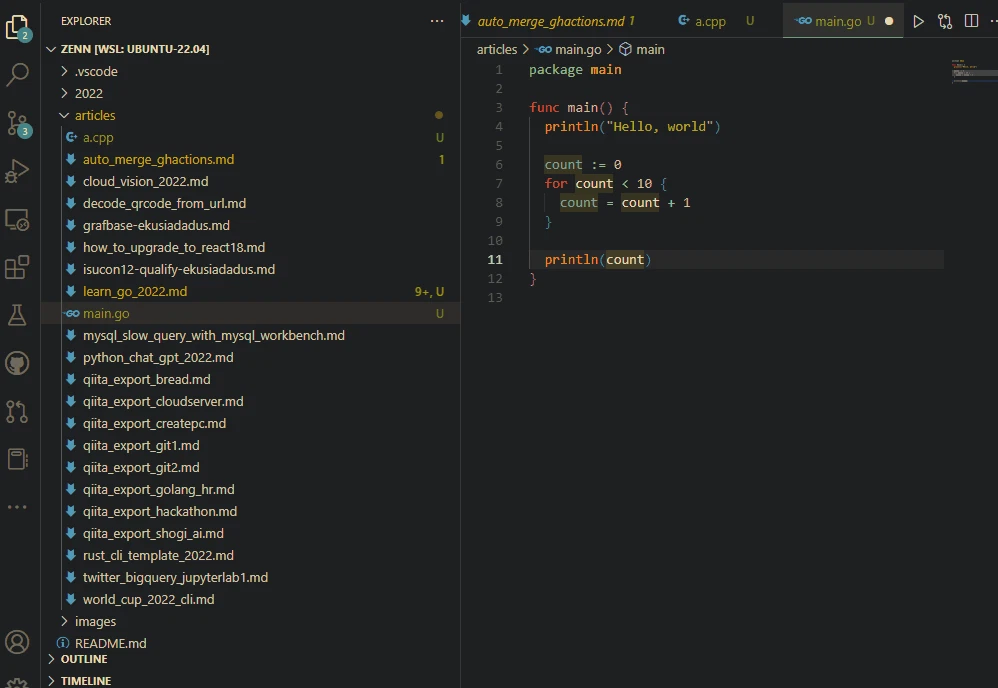
Task: Click the Go icon next to main.go in the breadcrumb
Action: (x=544, y=49)
